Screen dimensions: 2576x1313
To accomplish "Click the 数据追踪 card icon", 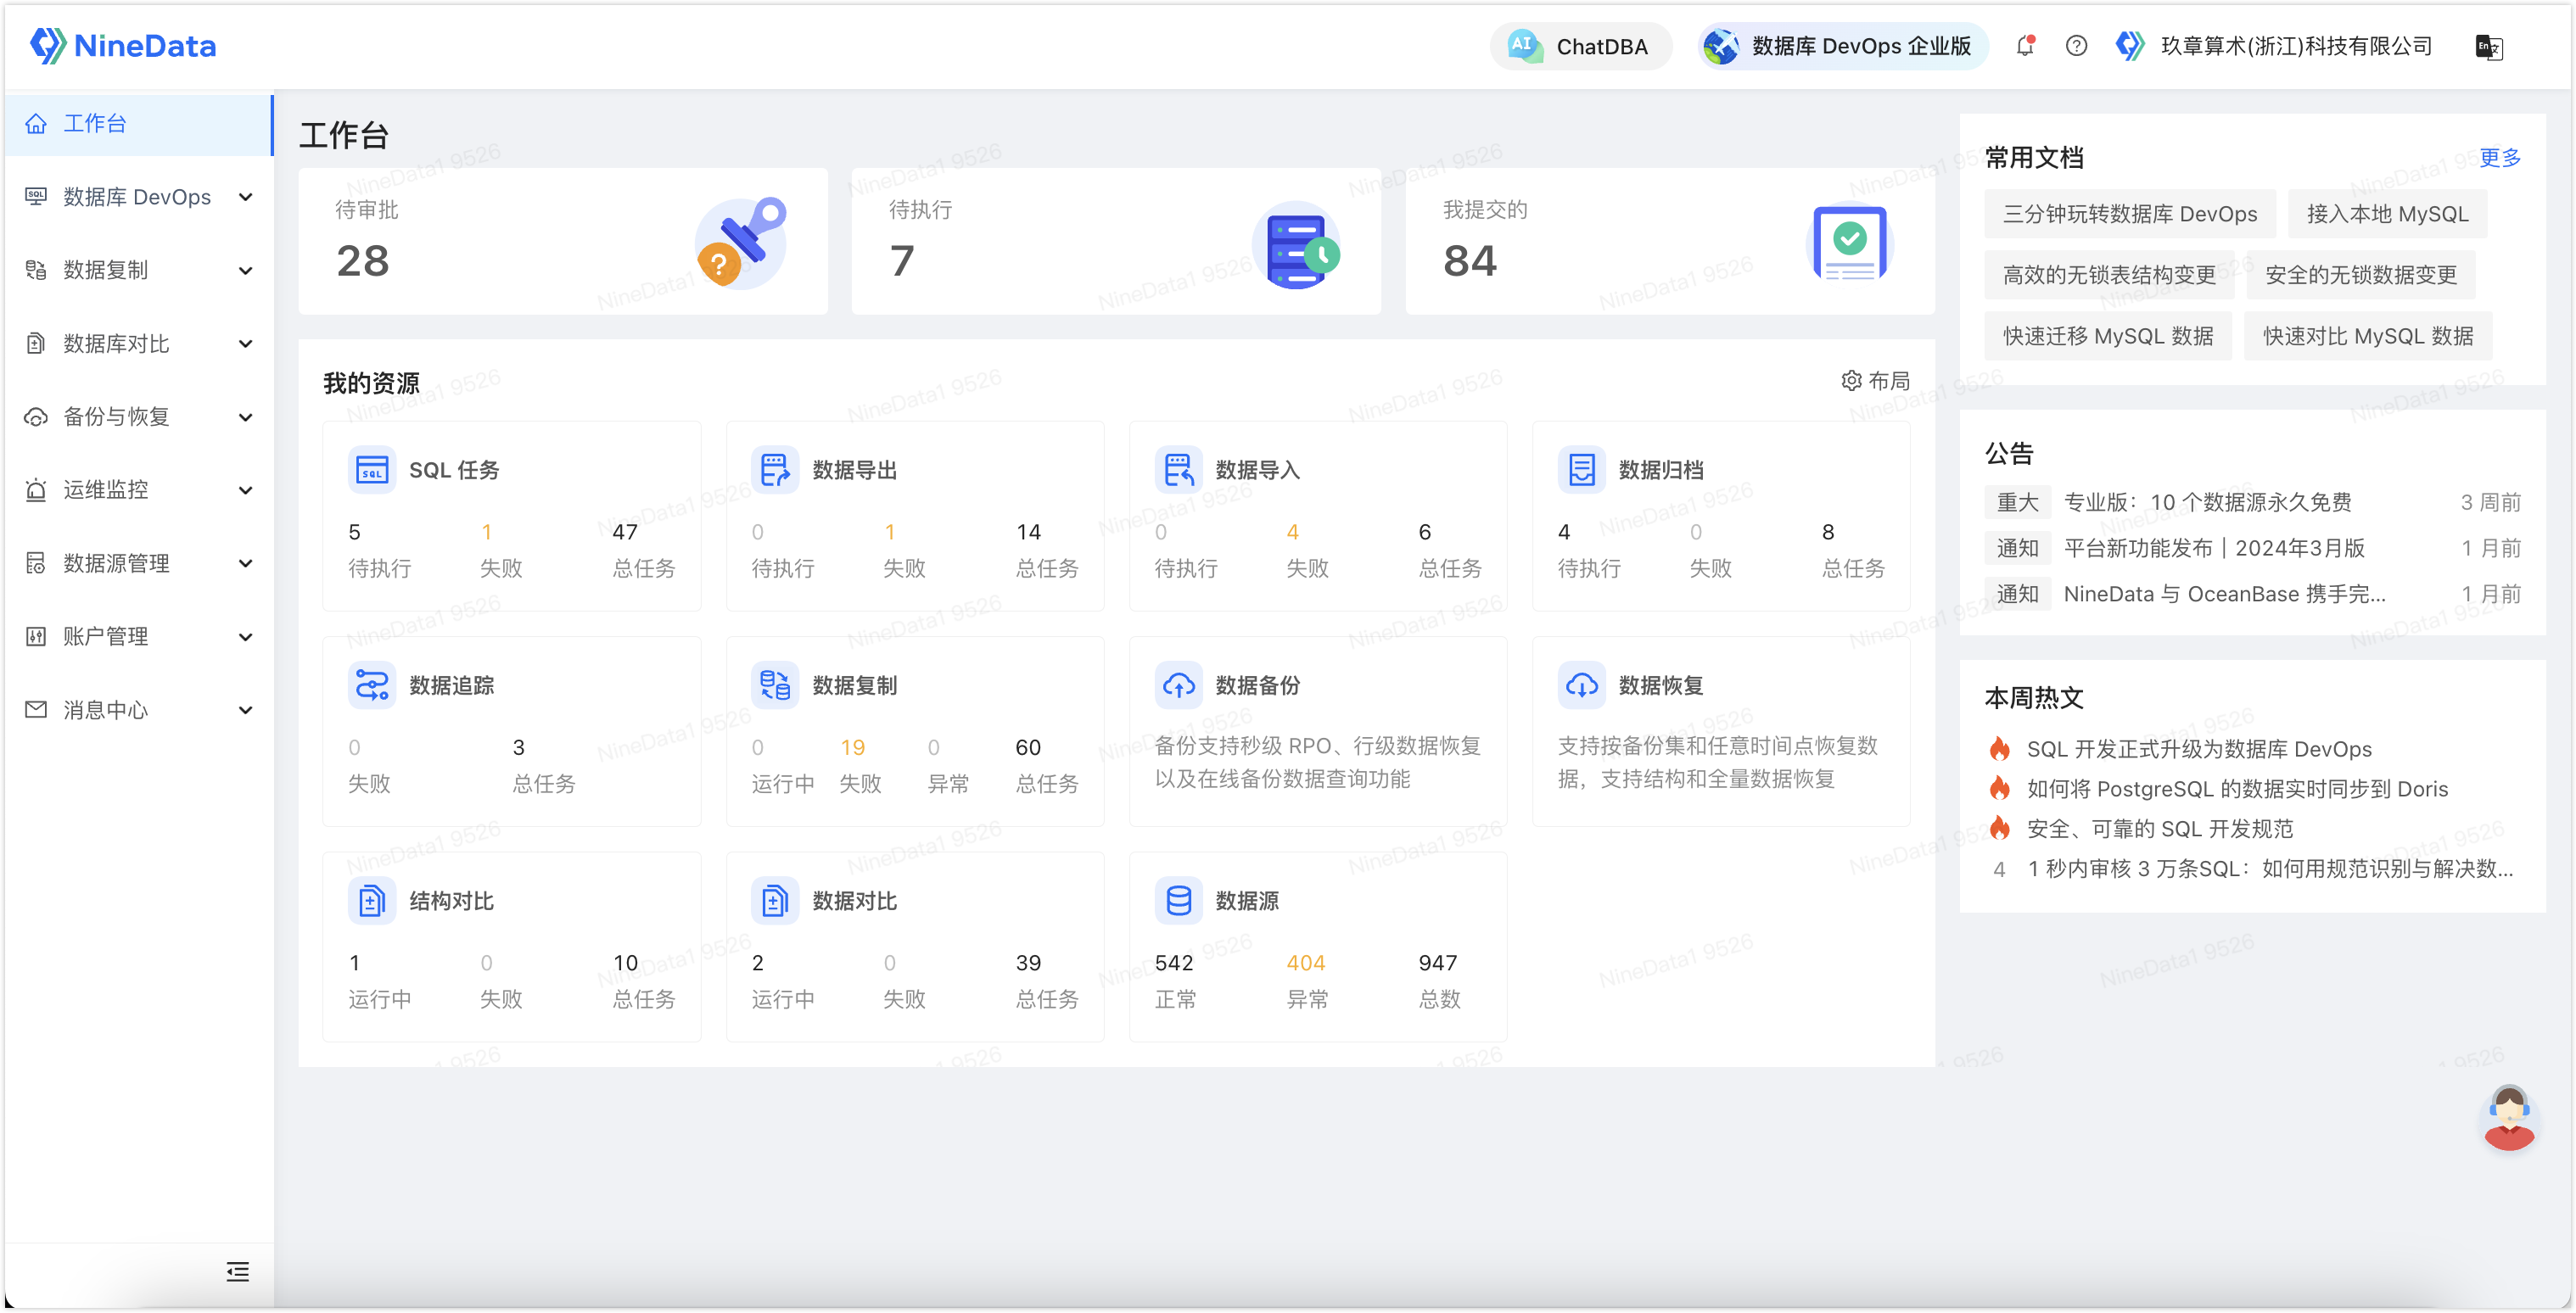I will [371, 685].
